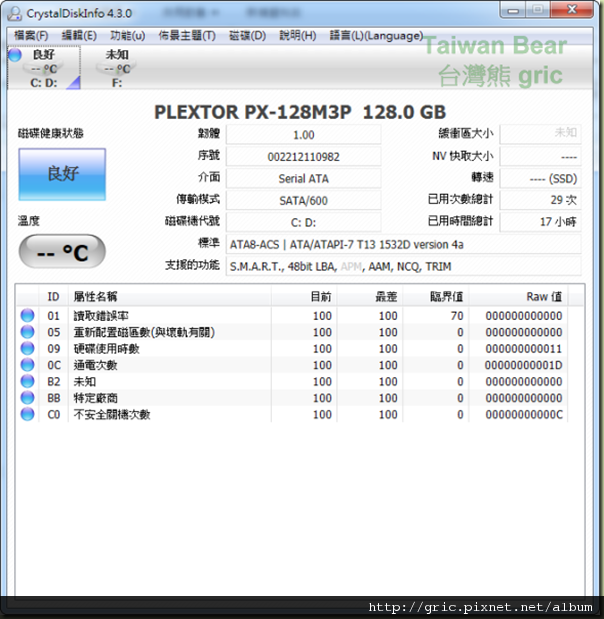Open the 編輯(E) menu
This screenshot has height=619, width=604.
(x=79, y=36)
